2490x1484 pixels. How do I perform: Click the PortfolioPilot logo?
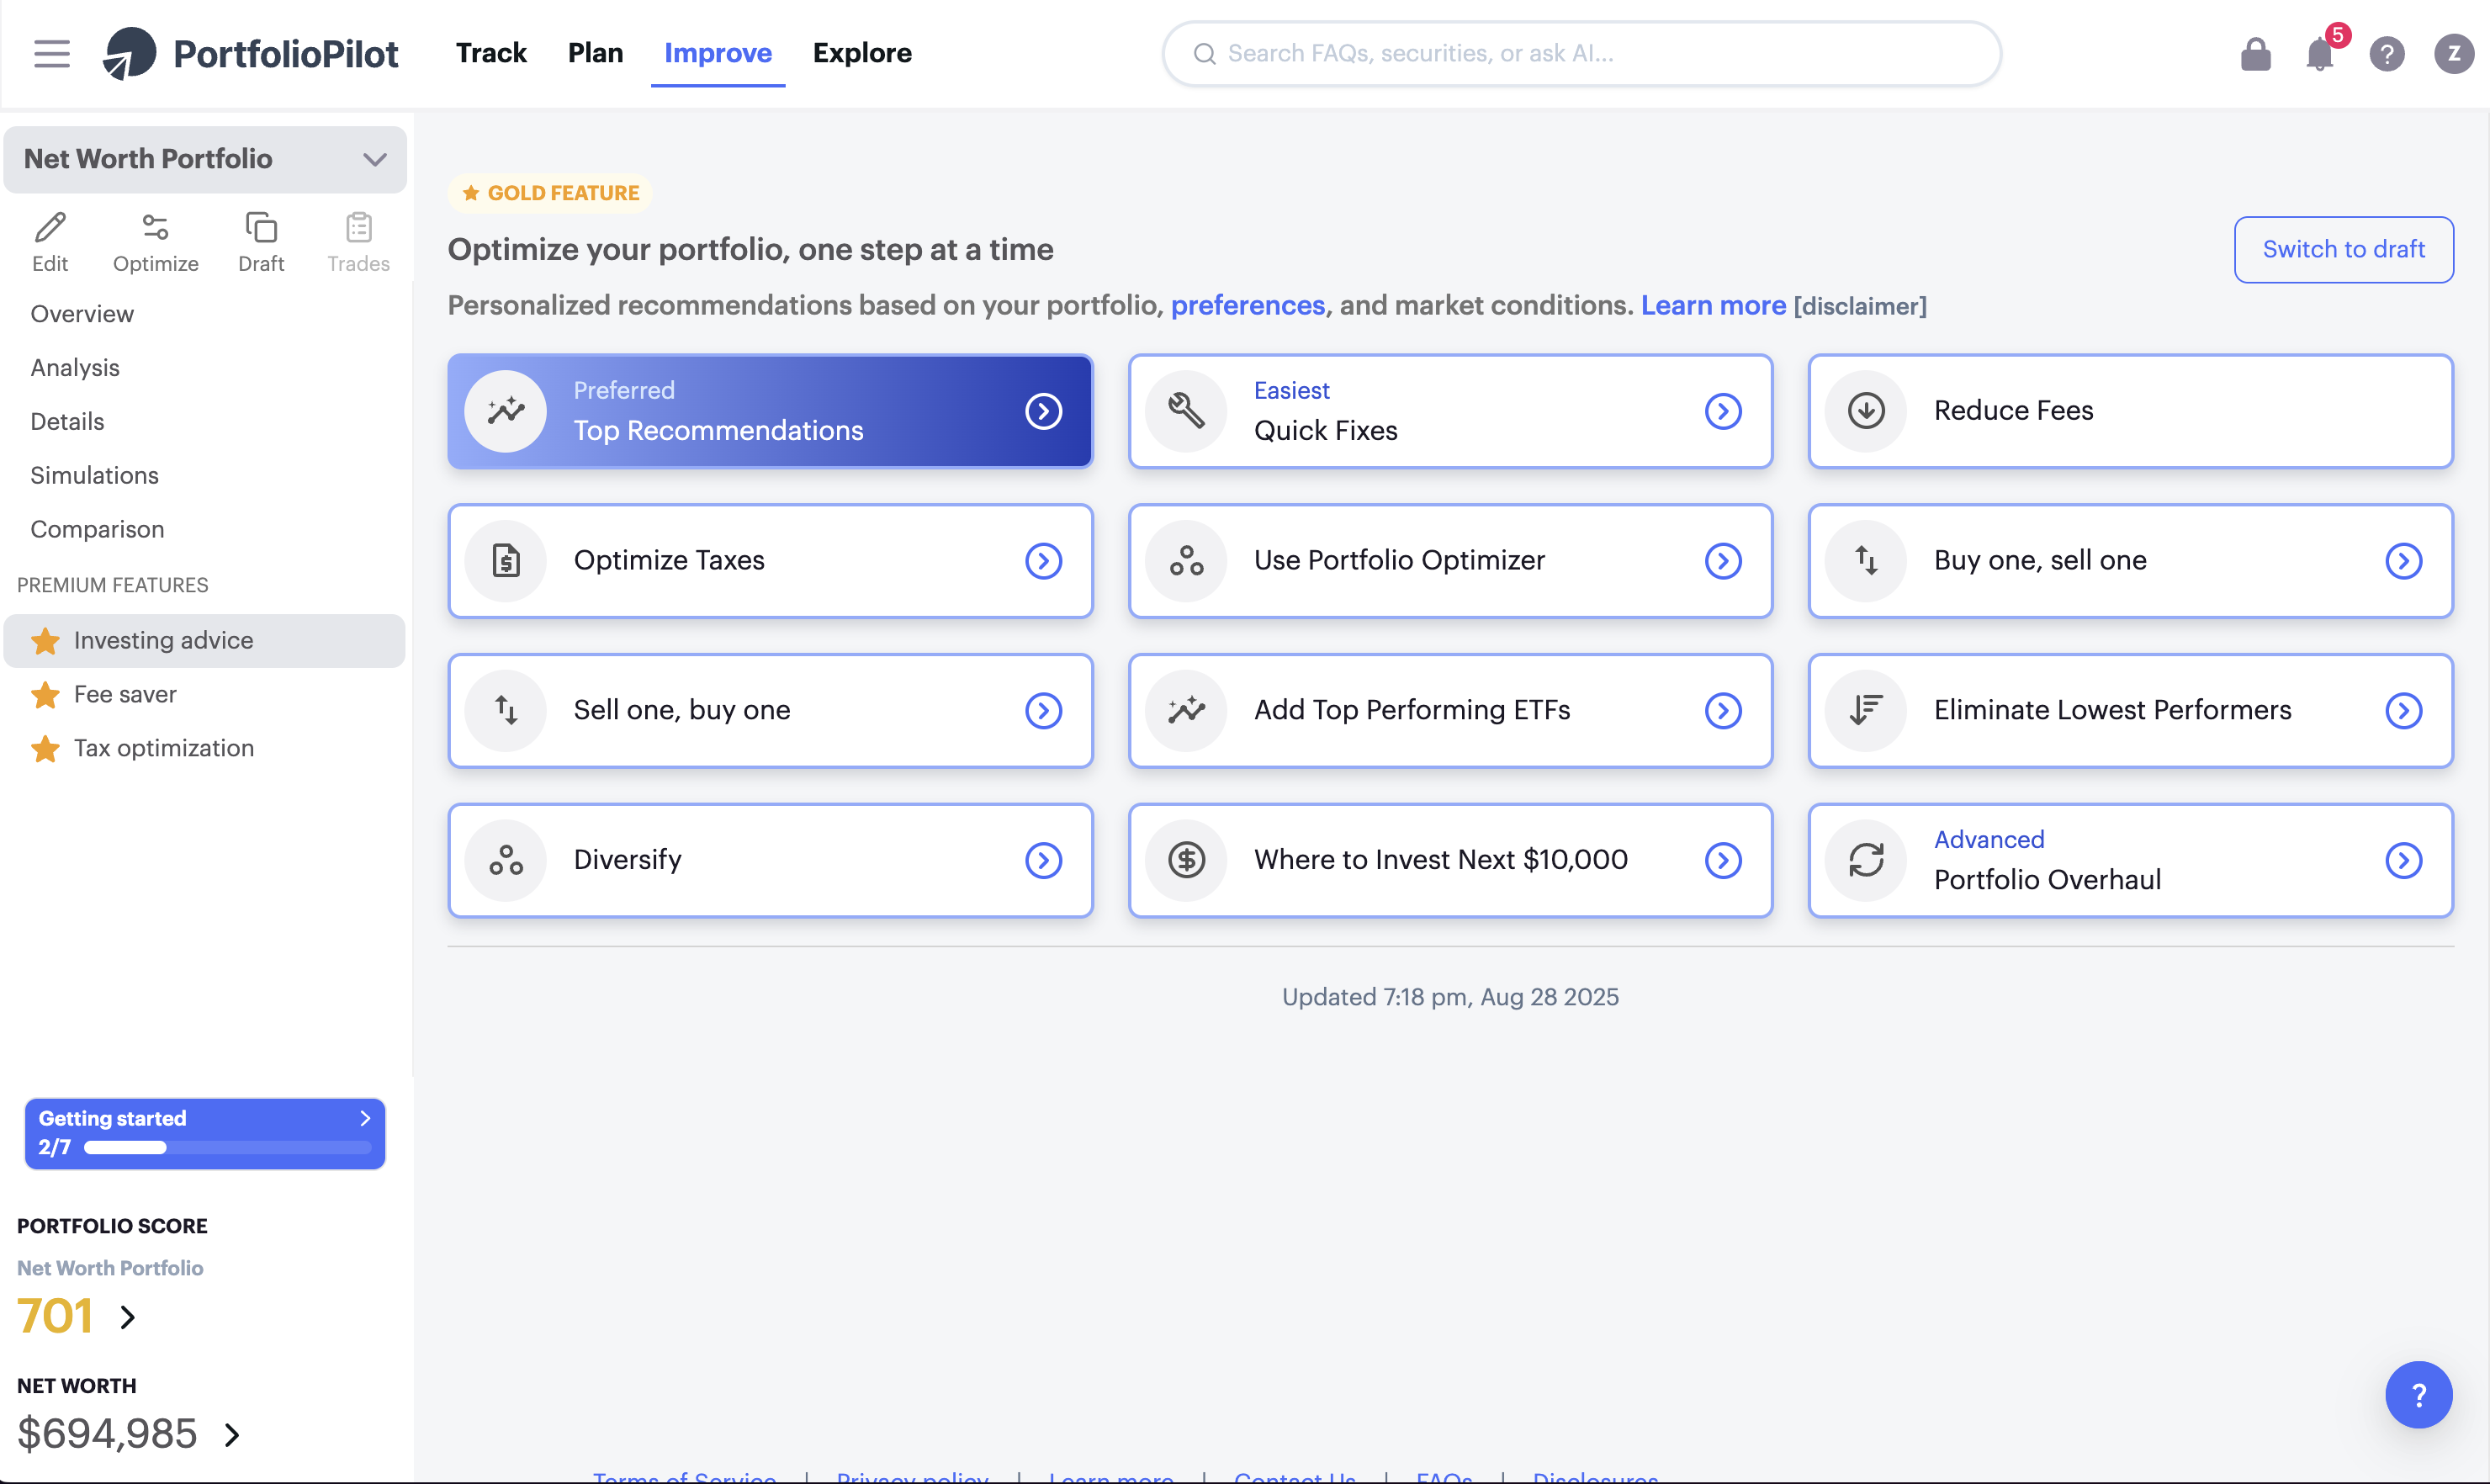(250, 53)
